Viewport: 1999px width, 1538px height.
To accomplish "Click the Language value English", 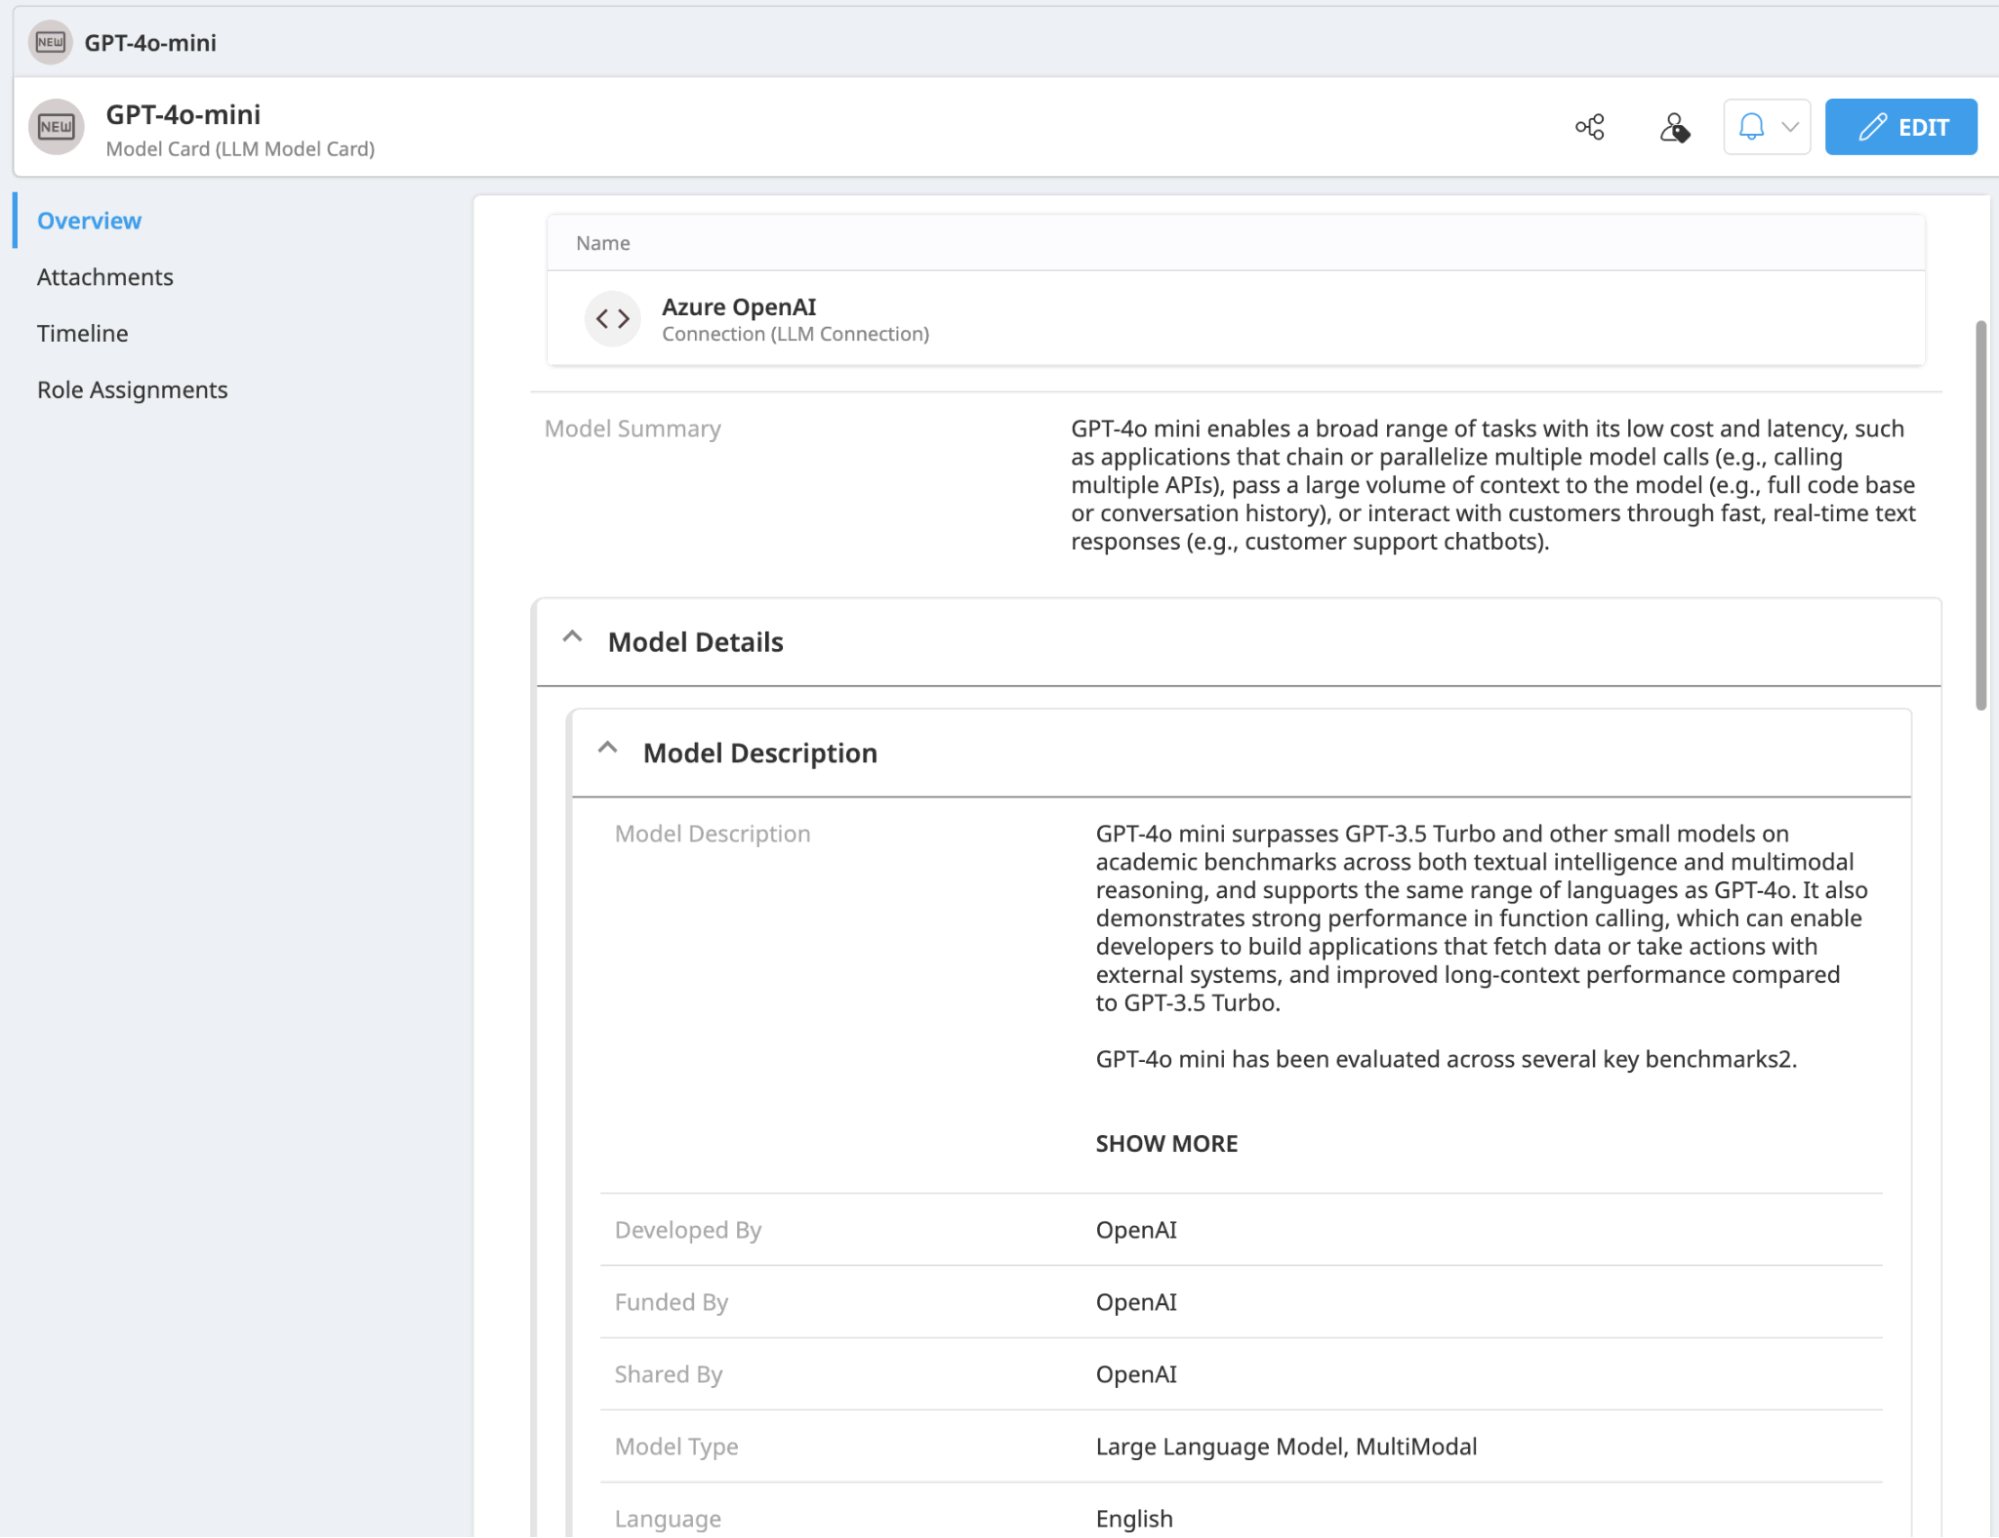I will point(1134,1518).
